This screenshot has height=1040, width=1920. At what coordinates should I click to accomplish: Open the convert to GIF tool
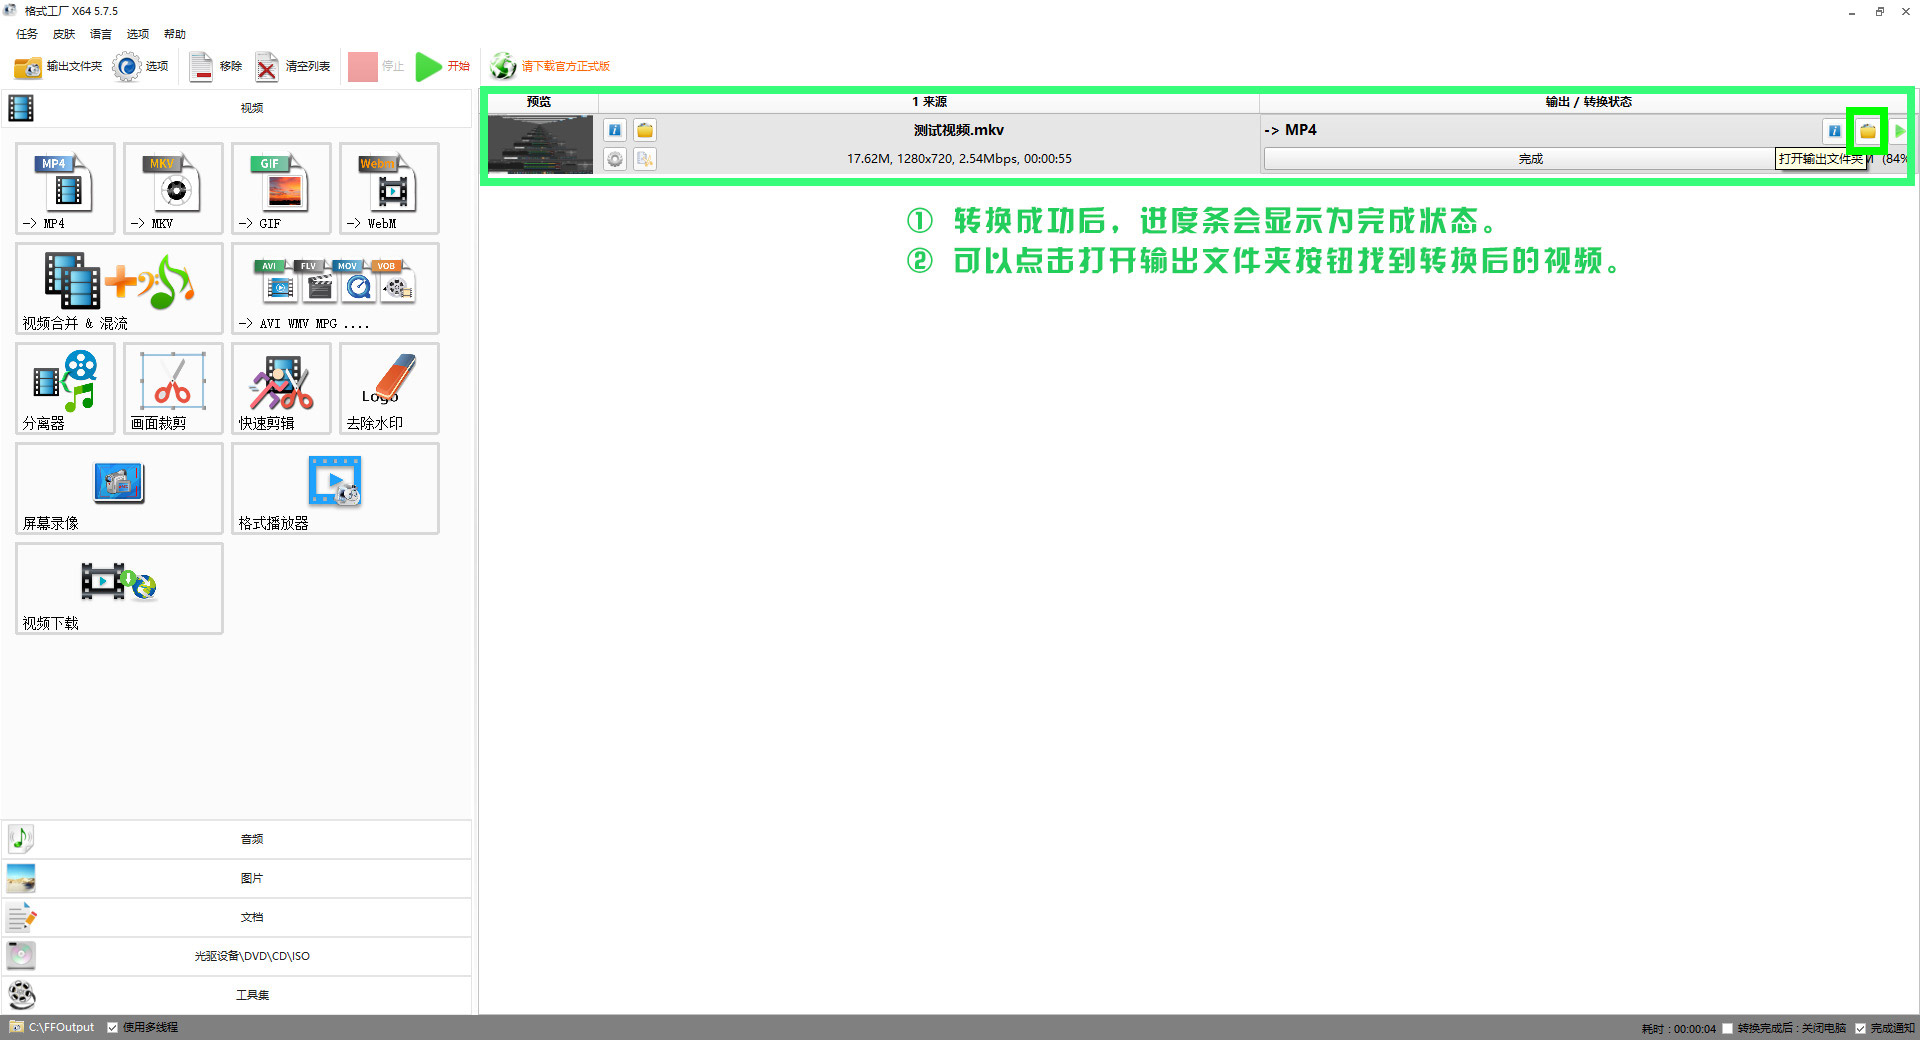point(281,189)
